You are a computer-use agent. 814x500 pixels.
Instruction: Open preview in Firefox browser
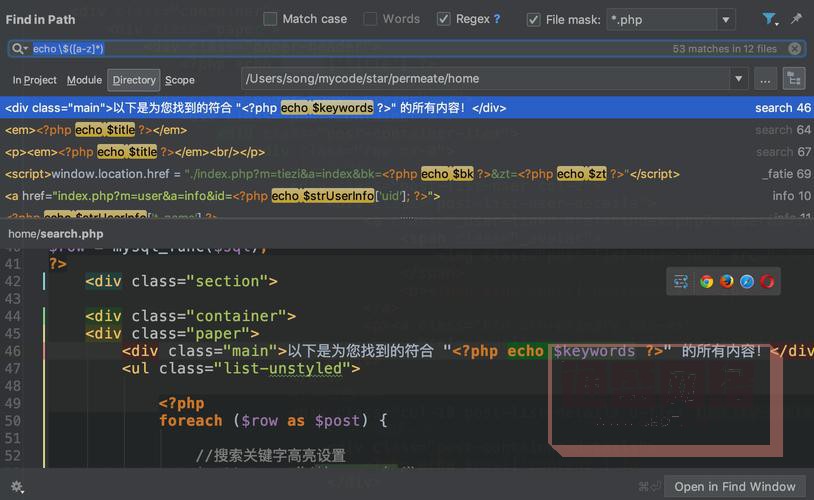click(726, 281)
